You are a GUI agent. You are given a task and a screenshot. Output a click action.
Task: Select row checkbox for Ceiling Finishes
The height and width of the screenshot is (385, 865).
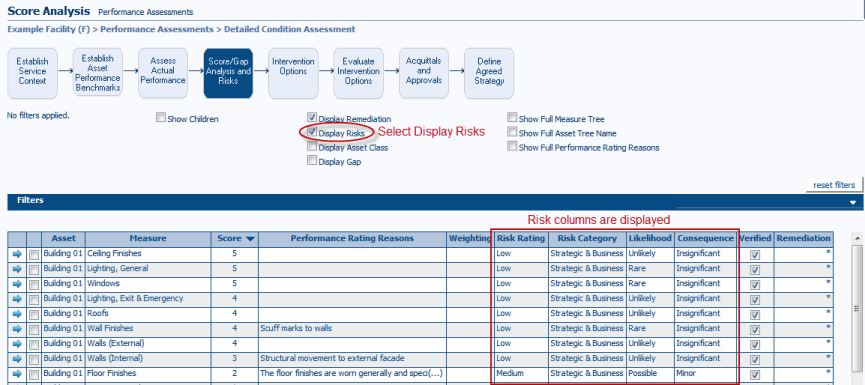coord(34,255)
